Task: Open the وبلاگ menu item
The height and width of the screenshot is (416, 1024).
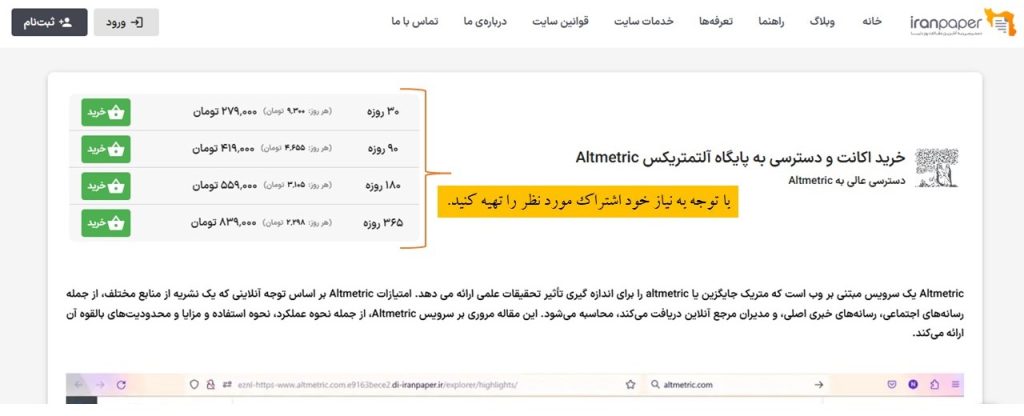Action: [822, 22]
